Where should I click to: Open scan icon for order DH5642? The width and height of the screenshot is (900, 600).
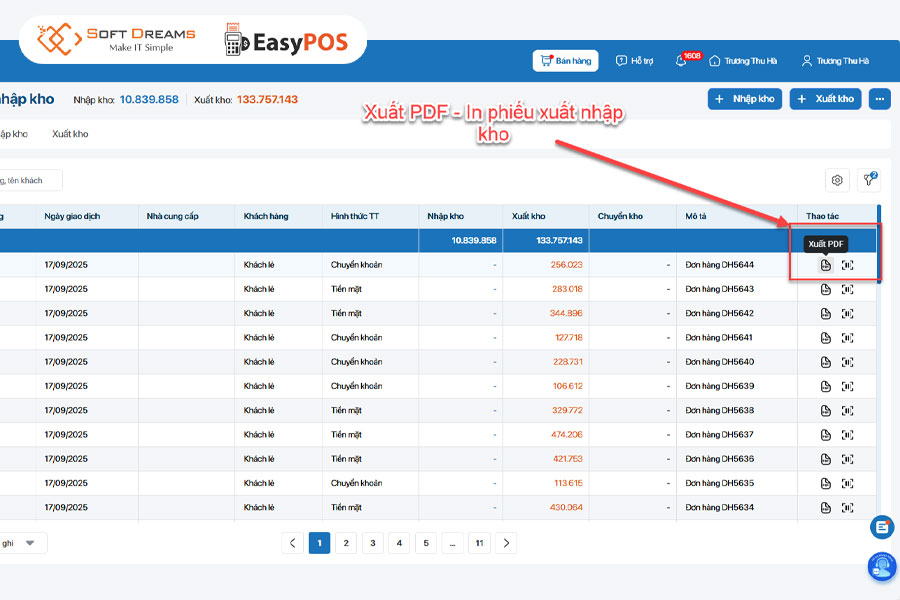(x=847, y=313)
